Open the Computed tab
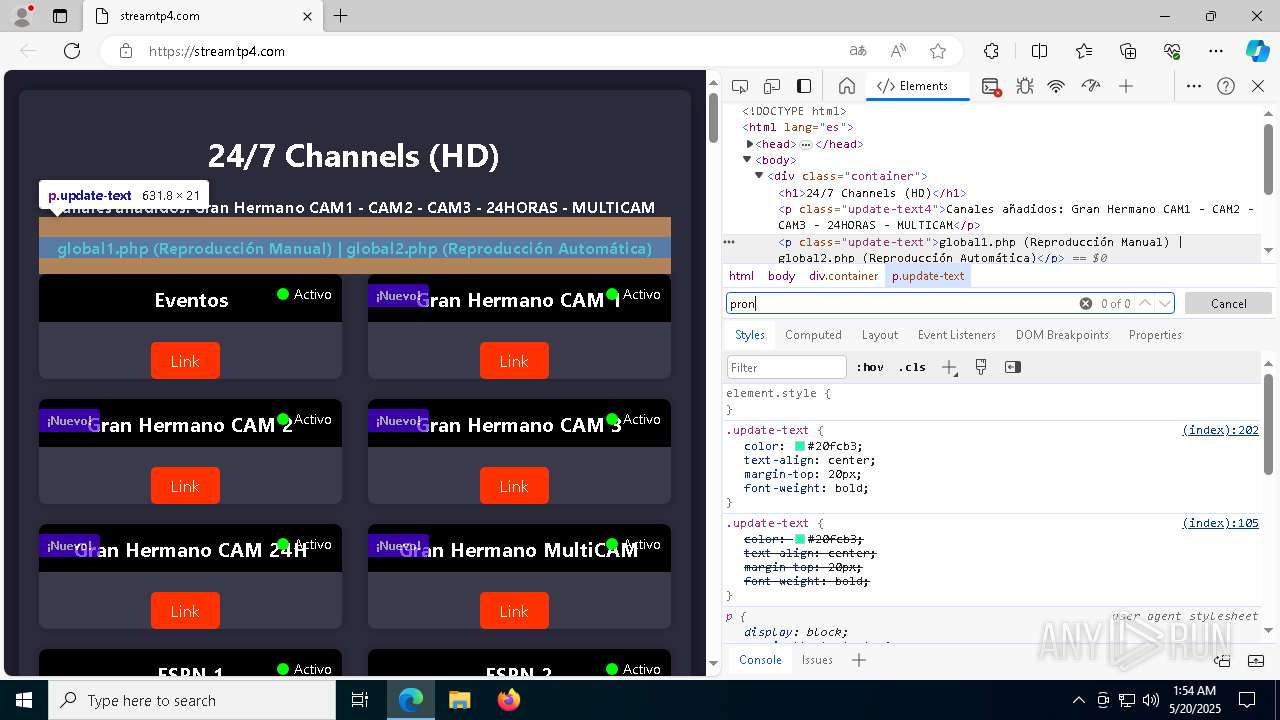1280x720 pixels. click(813, 335)
